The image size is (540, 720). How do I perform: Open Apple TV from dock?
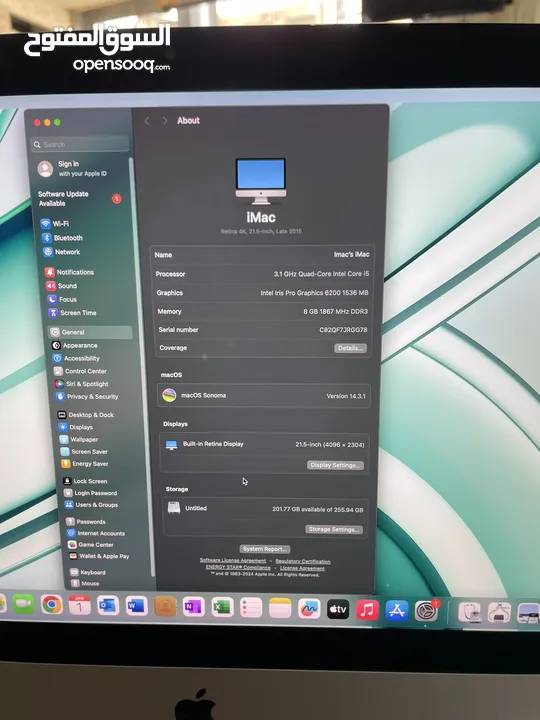point(338,609)
